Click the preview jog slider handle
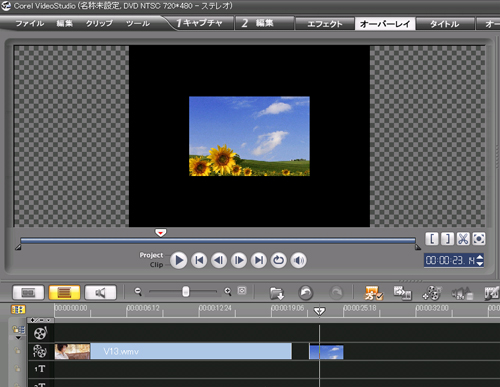Image resolution: width=500 pixels, height=387 pixels. point(161,232)
